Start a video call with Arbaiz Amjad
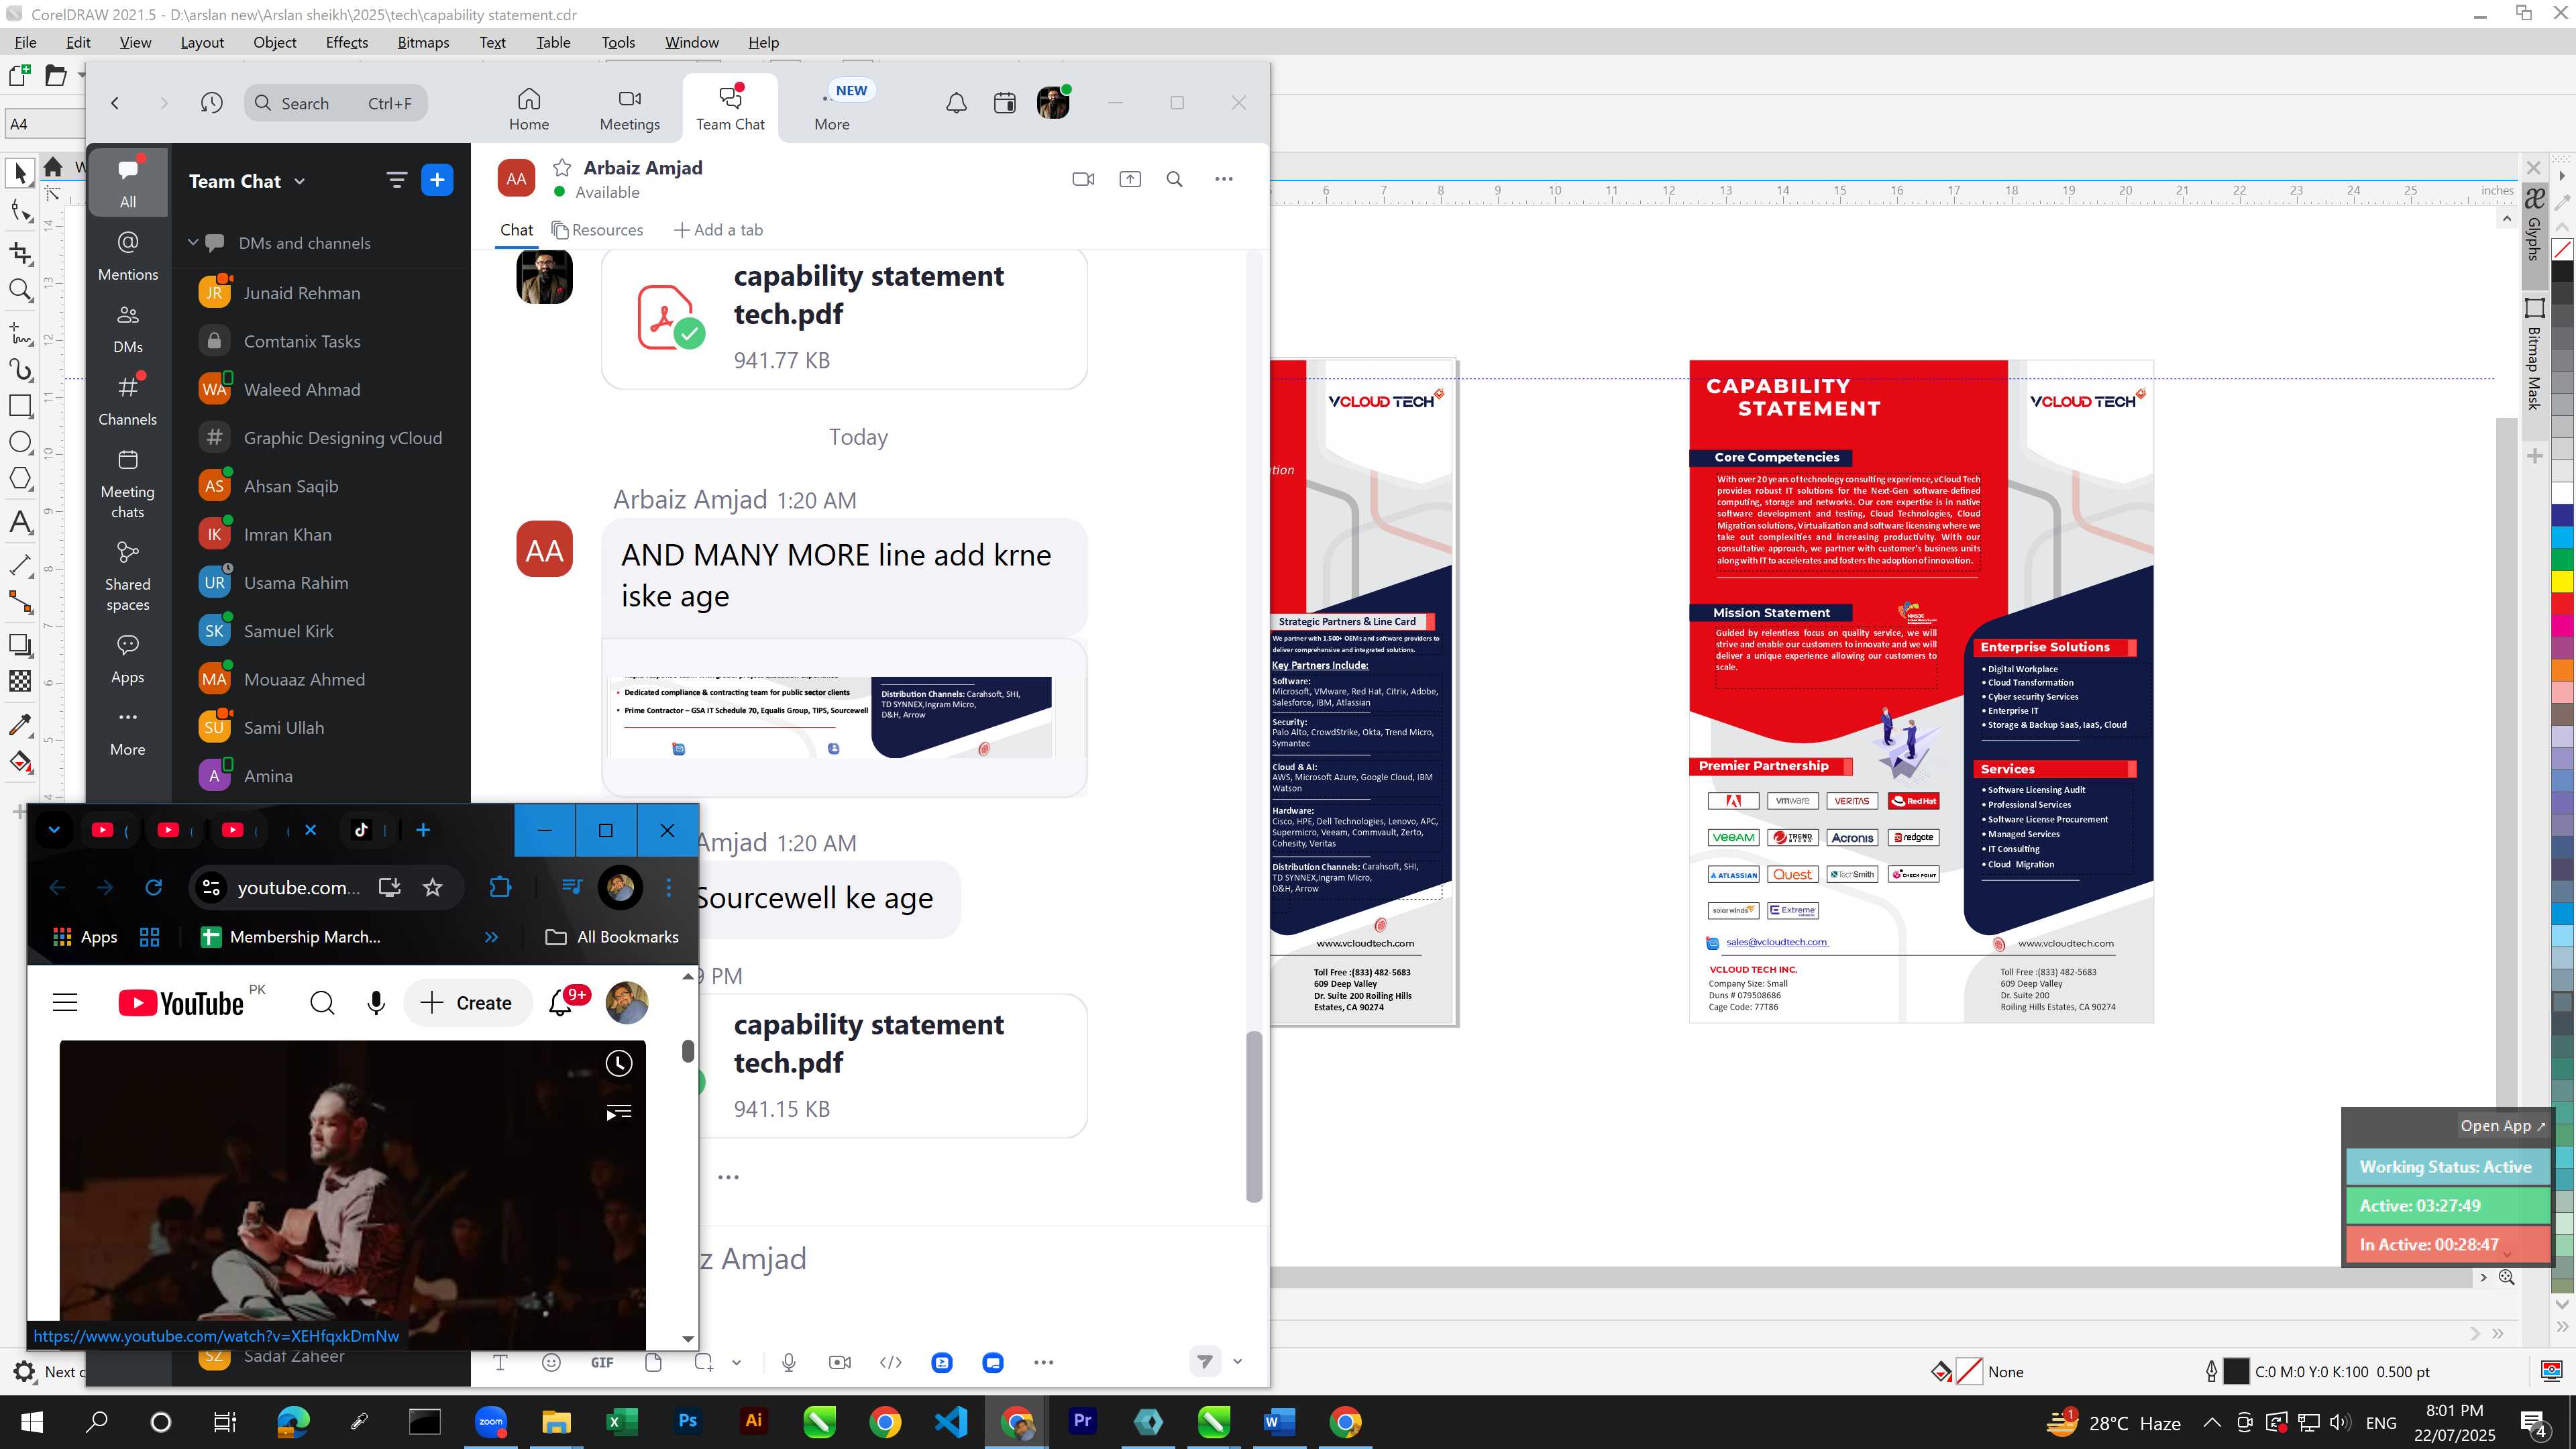This screenshot has width=2576, height=1449. coord(1083,179)
